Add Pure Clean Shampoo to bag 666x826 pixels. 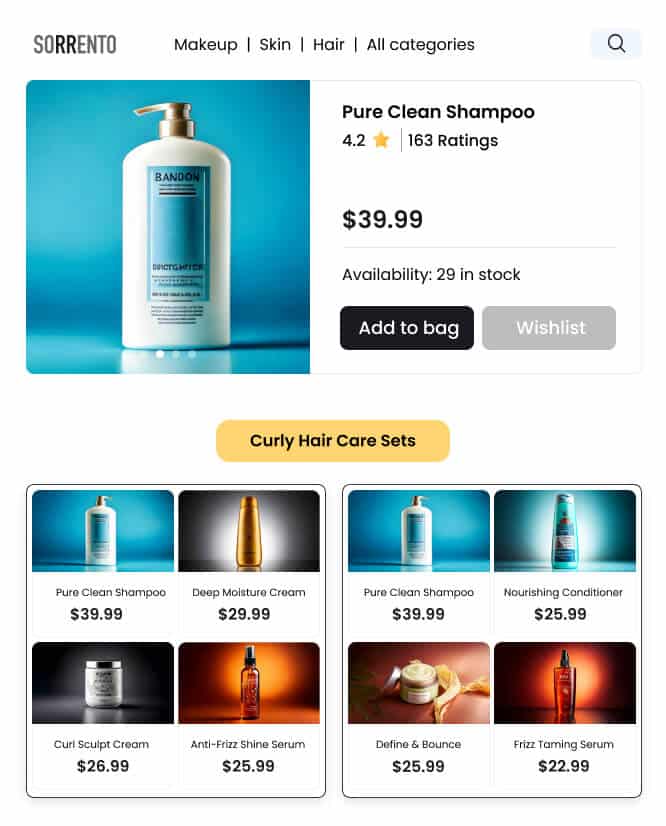pos(407,328)
